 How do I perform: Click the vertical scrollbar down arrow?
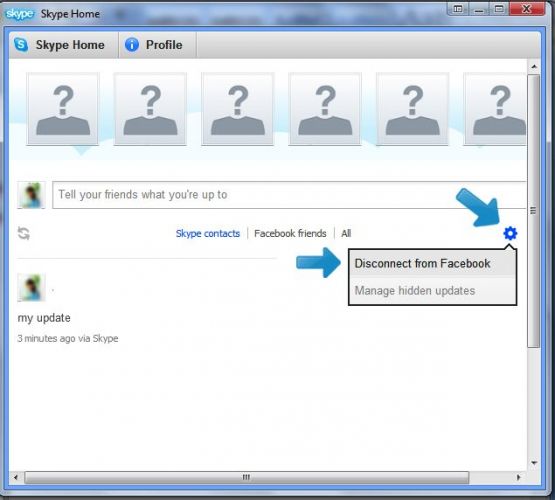534,462
